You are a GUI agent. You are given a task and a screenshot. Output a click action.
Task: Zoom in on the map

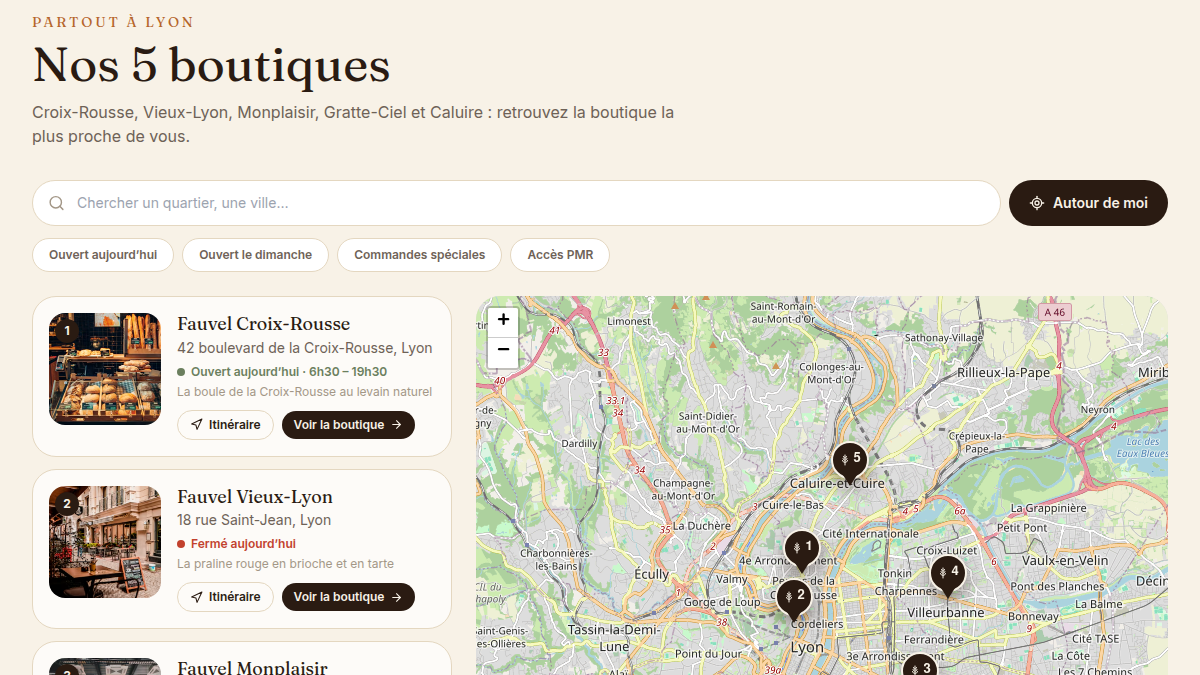pos(503,320)
